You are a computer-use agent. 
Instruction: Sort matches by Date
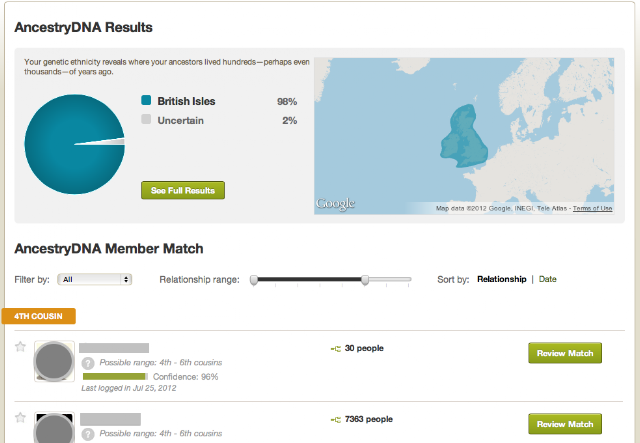click(548, 280)
